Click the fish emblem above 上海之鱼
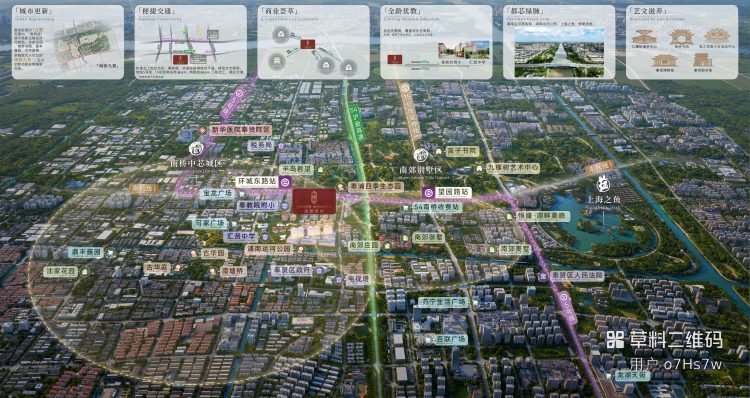750x398 pixels. (603, 184)
